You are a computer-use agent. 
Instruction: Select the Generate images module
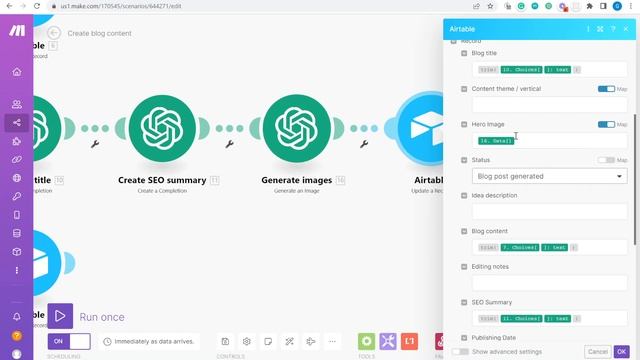coord(297,129)
